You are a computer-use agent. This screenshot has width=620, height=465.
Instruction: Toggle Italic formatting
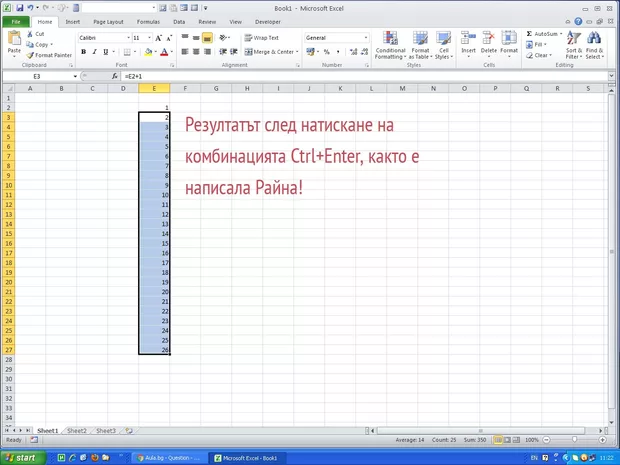point(95,52)
